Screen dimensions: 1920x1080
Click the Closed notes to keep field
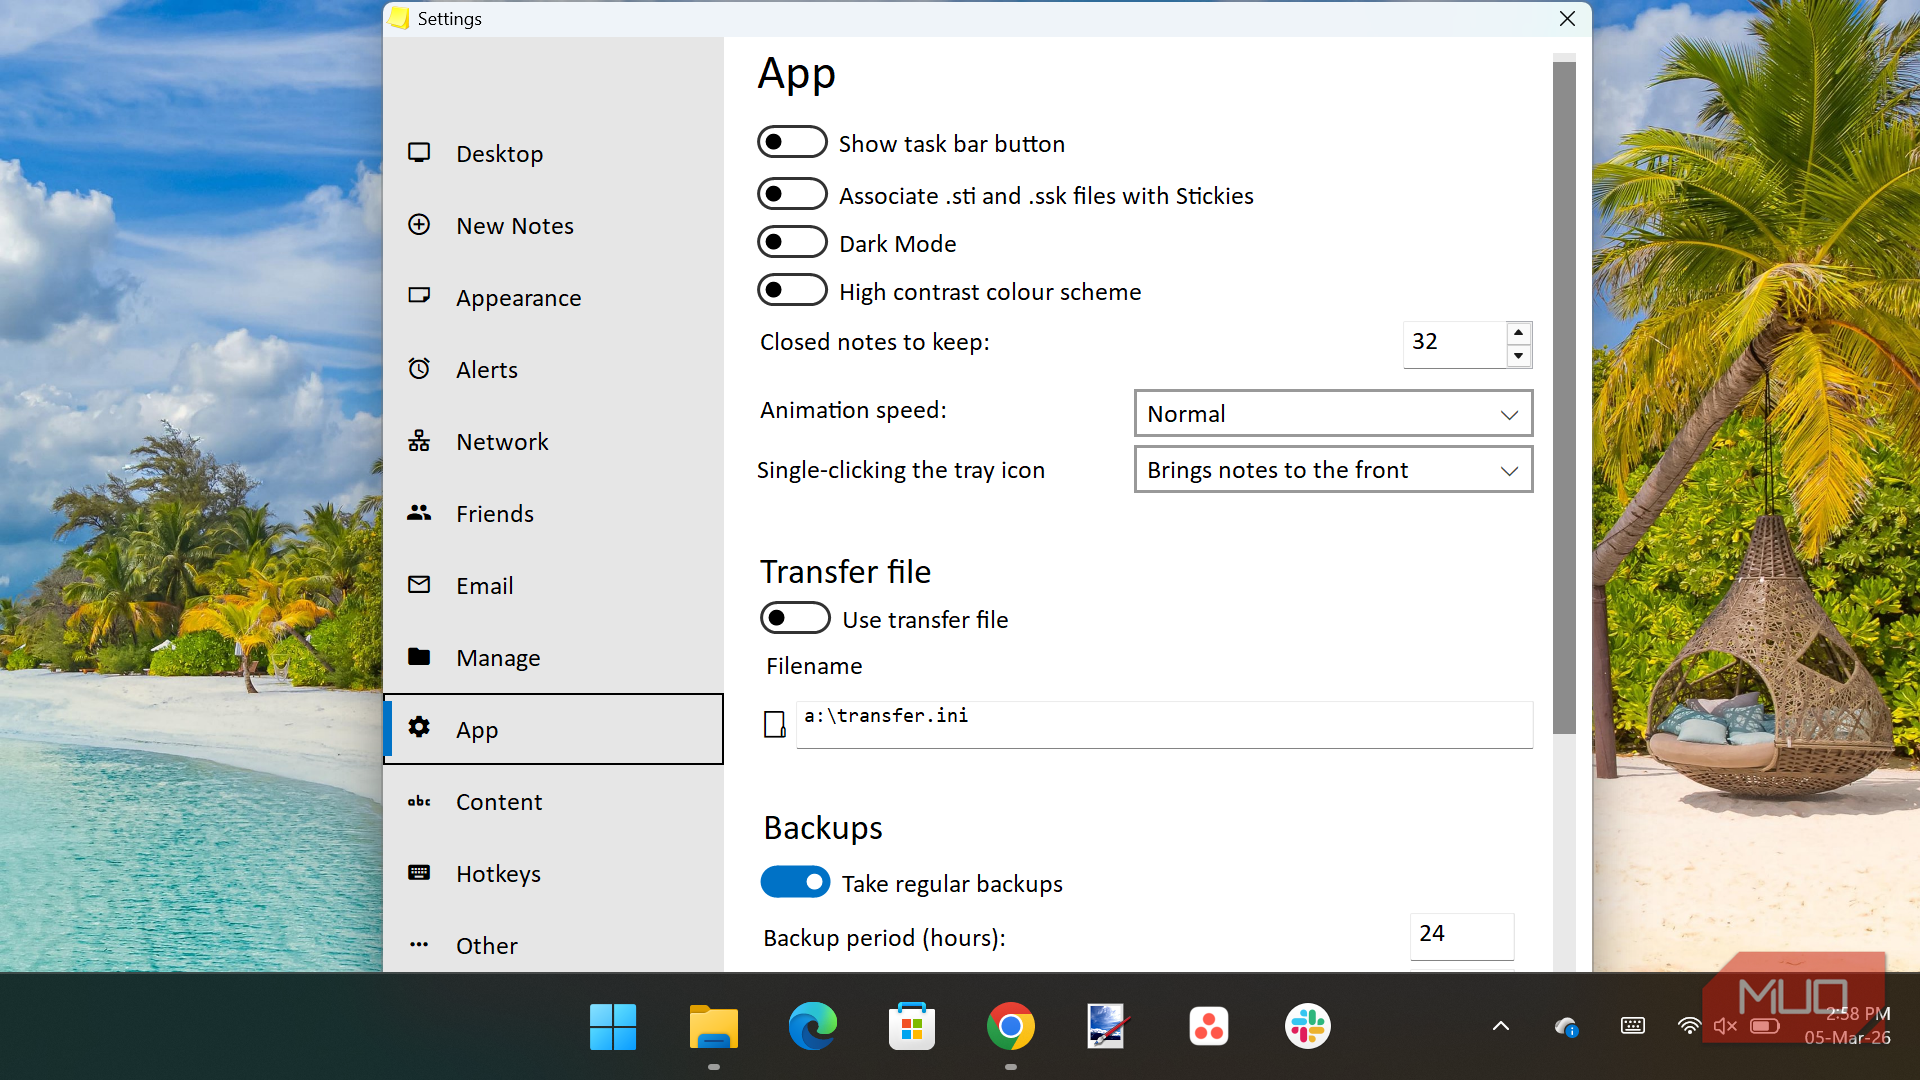pos(1455,344)
